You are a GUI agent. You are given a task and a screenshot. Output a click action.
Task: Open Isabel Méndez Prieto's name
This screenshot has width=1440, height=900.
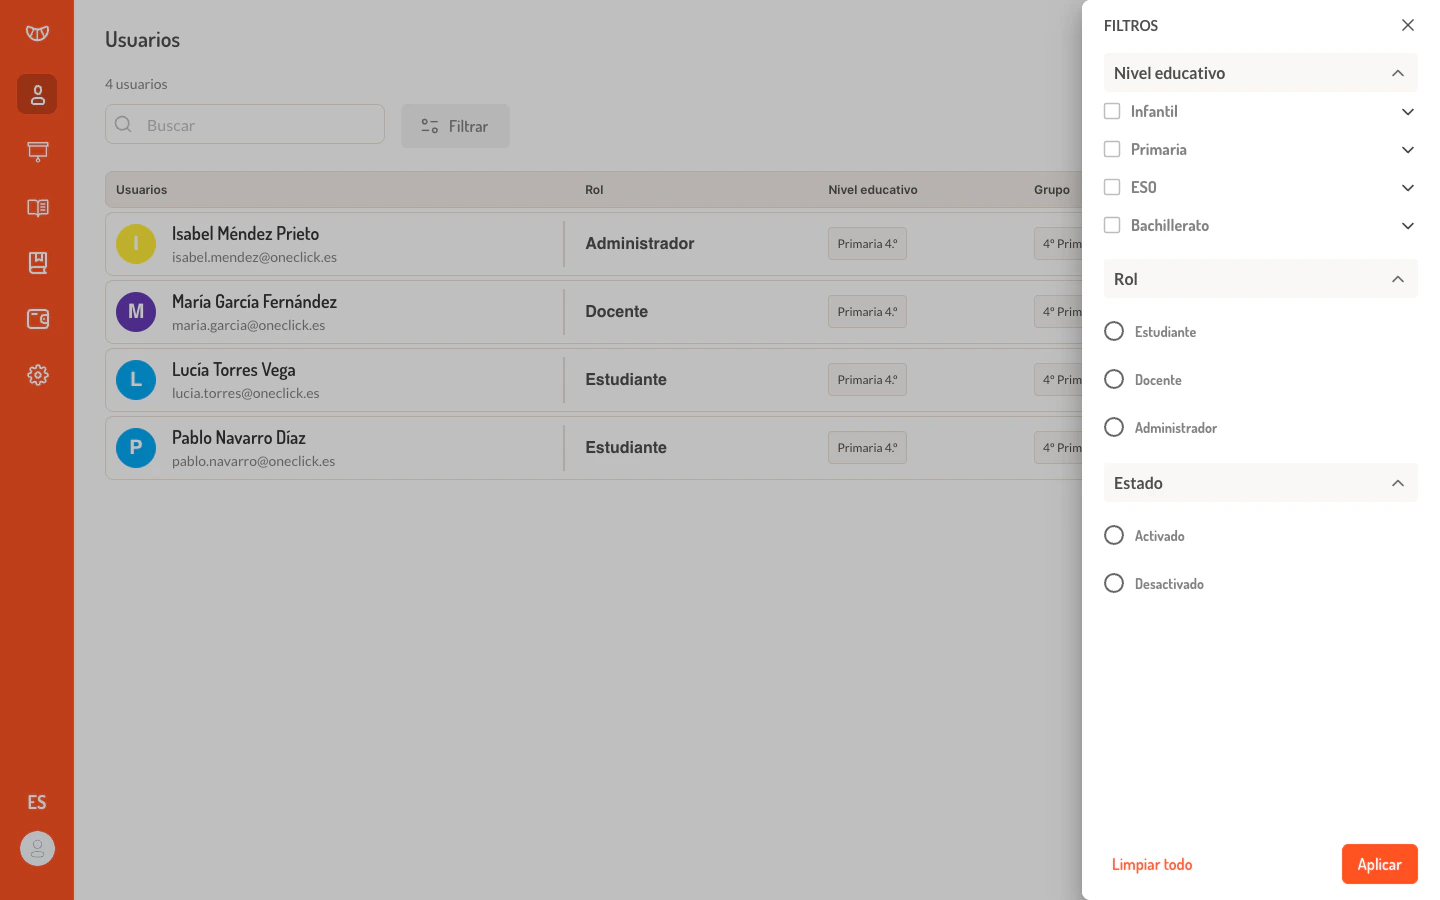(x=245, y=233)
